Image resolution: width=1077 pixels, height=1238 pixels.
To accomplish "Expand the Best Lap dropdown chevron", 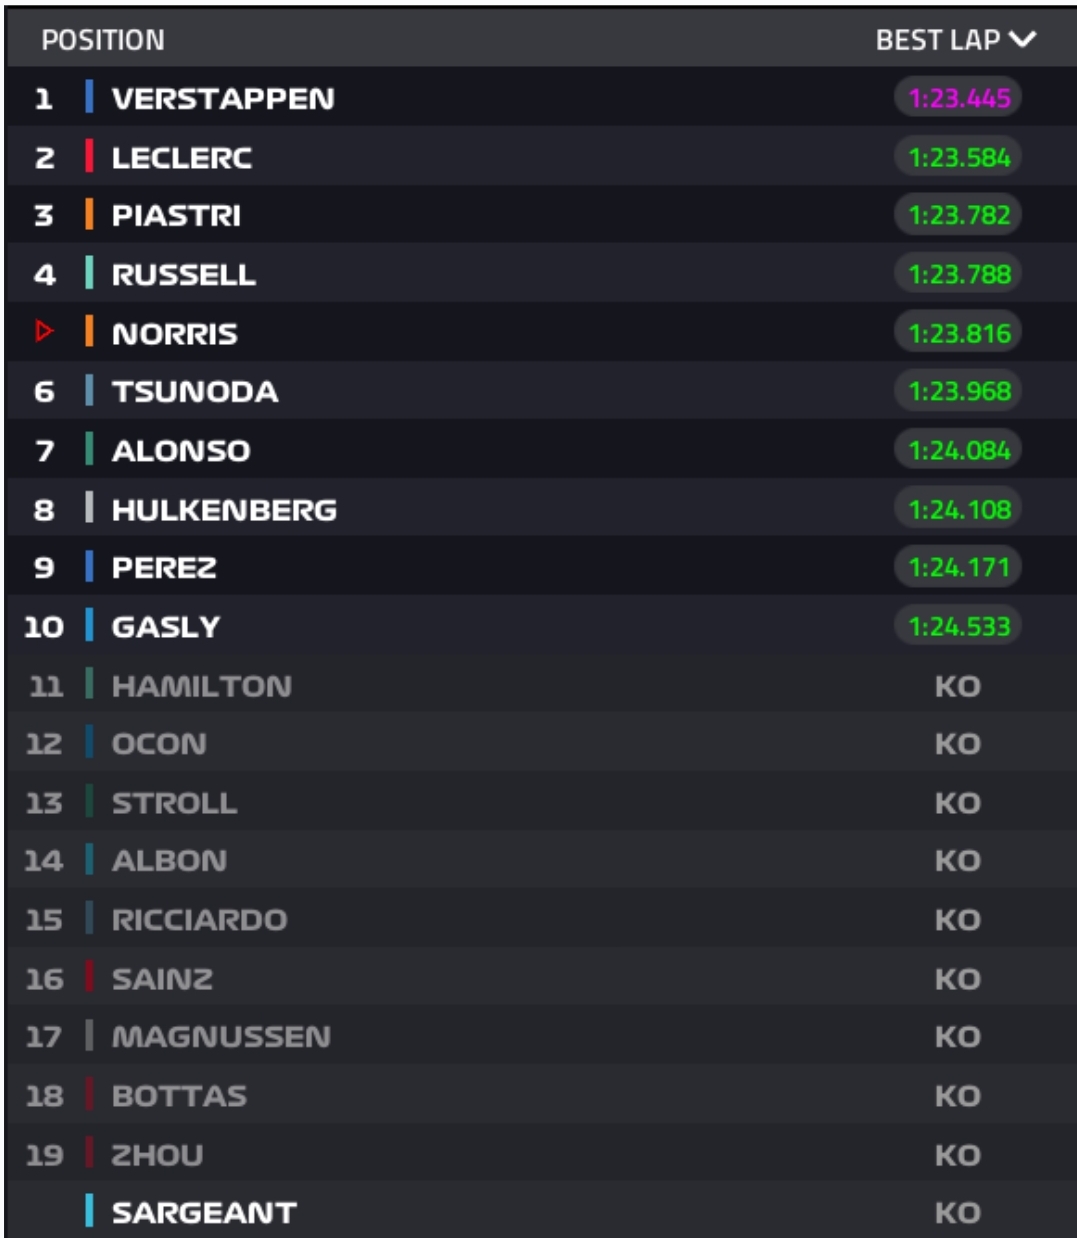I will [x=1023, y=40].
